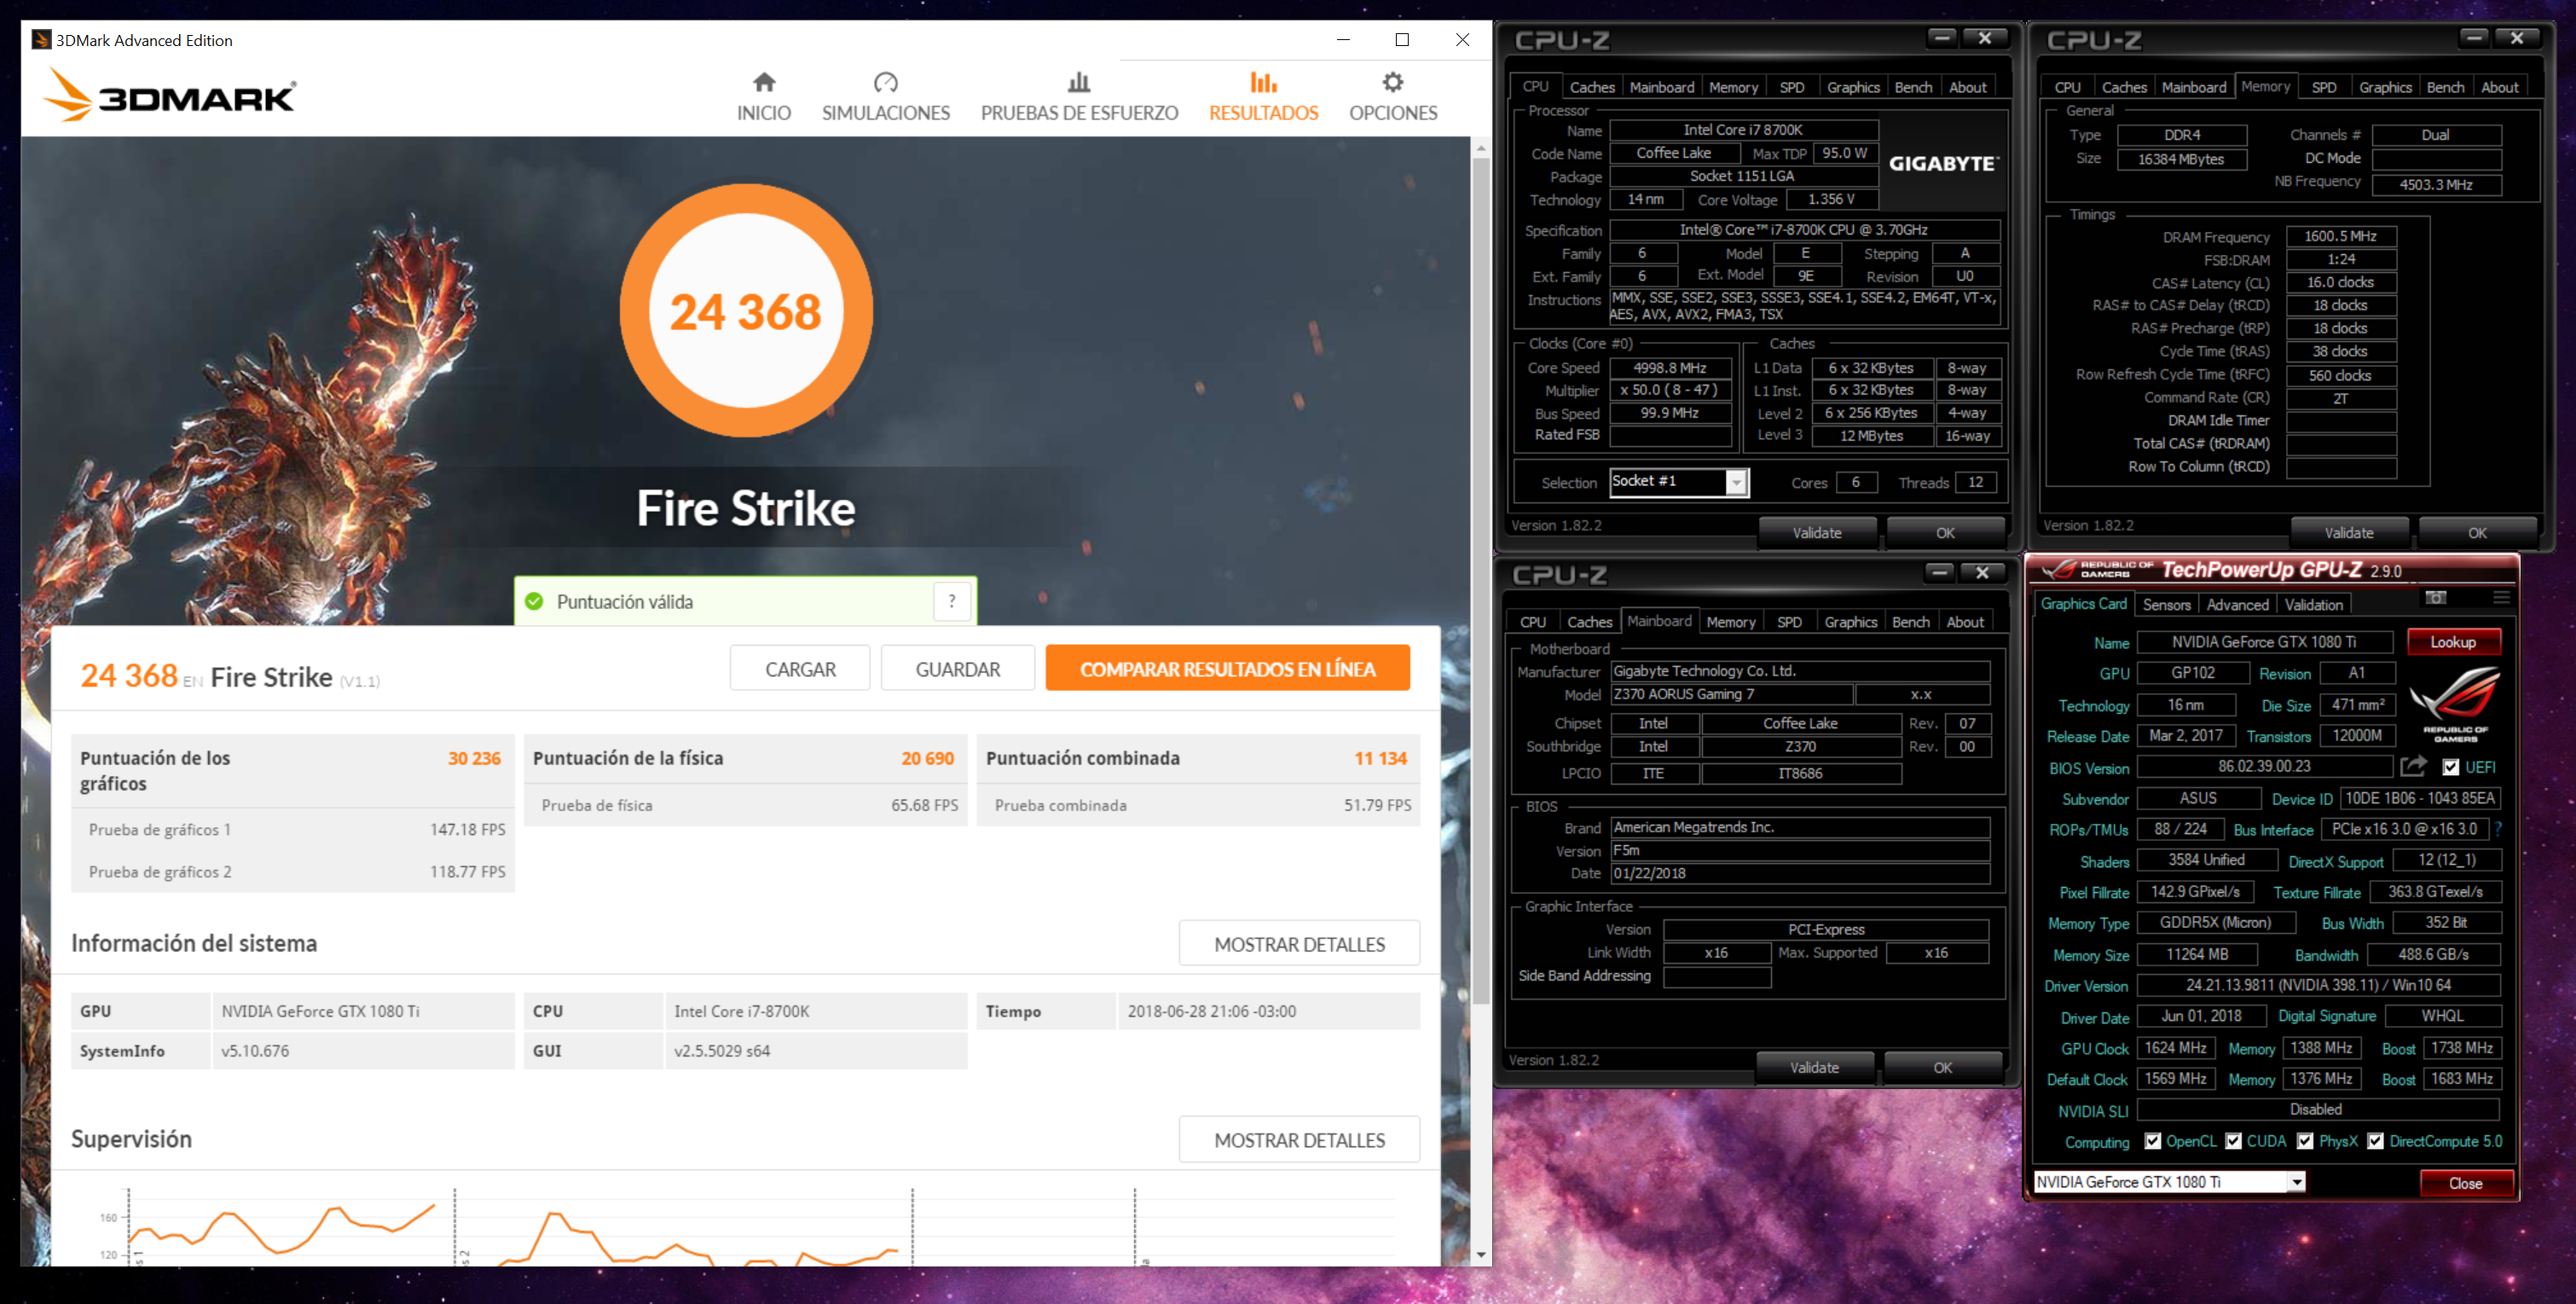Open Caches tab in CPU-Z Mainboard window
Viewport: 2576px width, 1304px height.
(x=1589, y=622)
